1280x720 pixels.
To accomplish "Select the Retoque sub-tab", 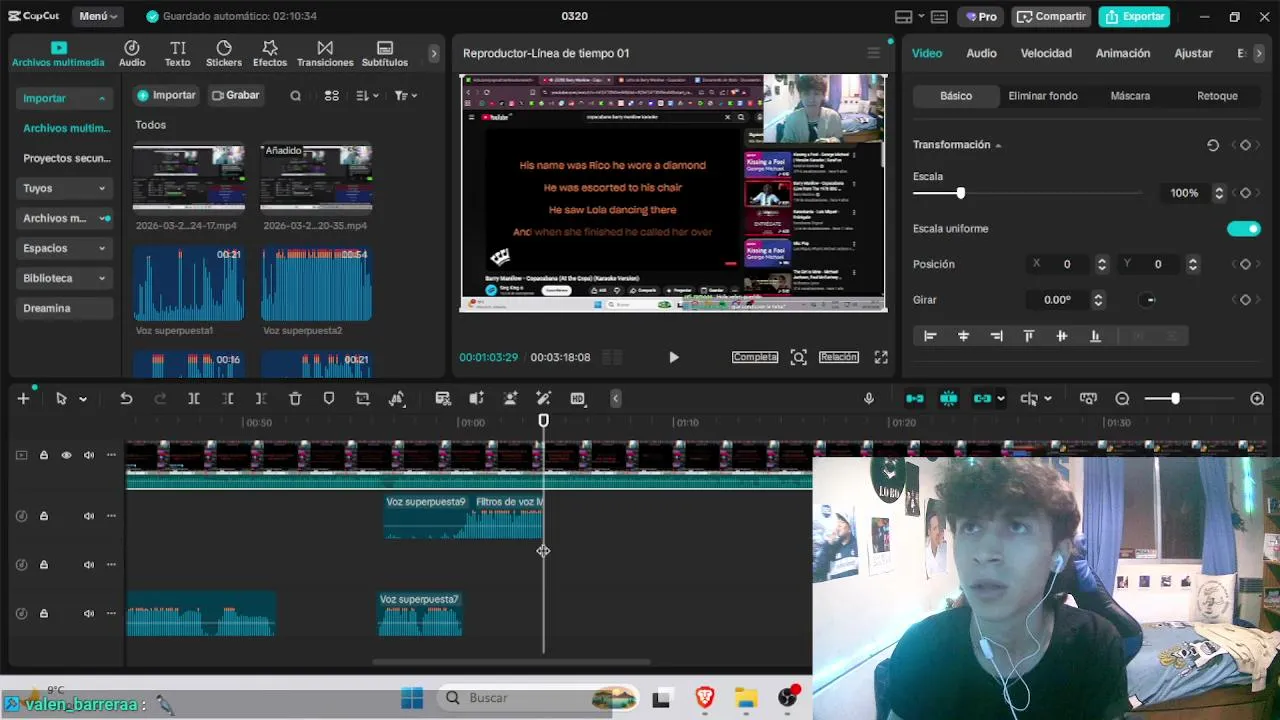I will [x=1217, y=96].
